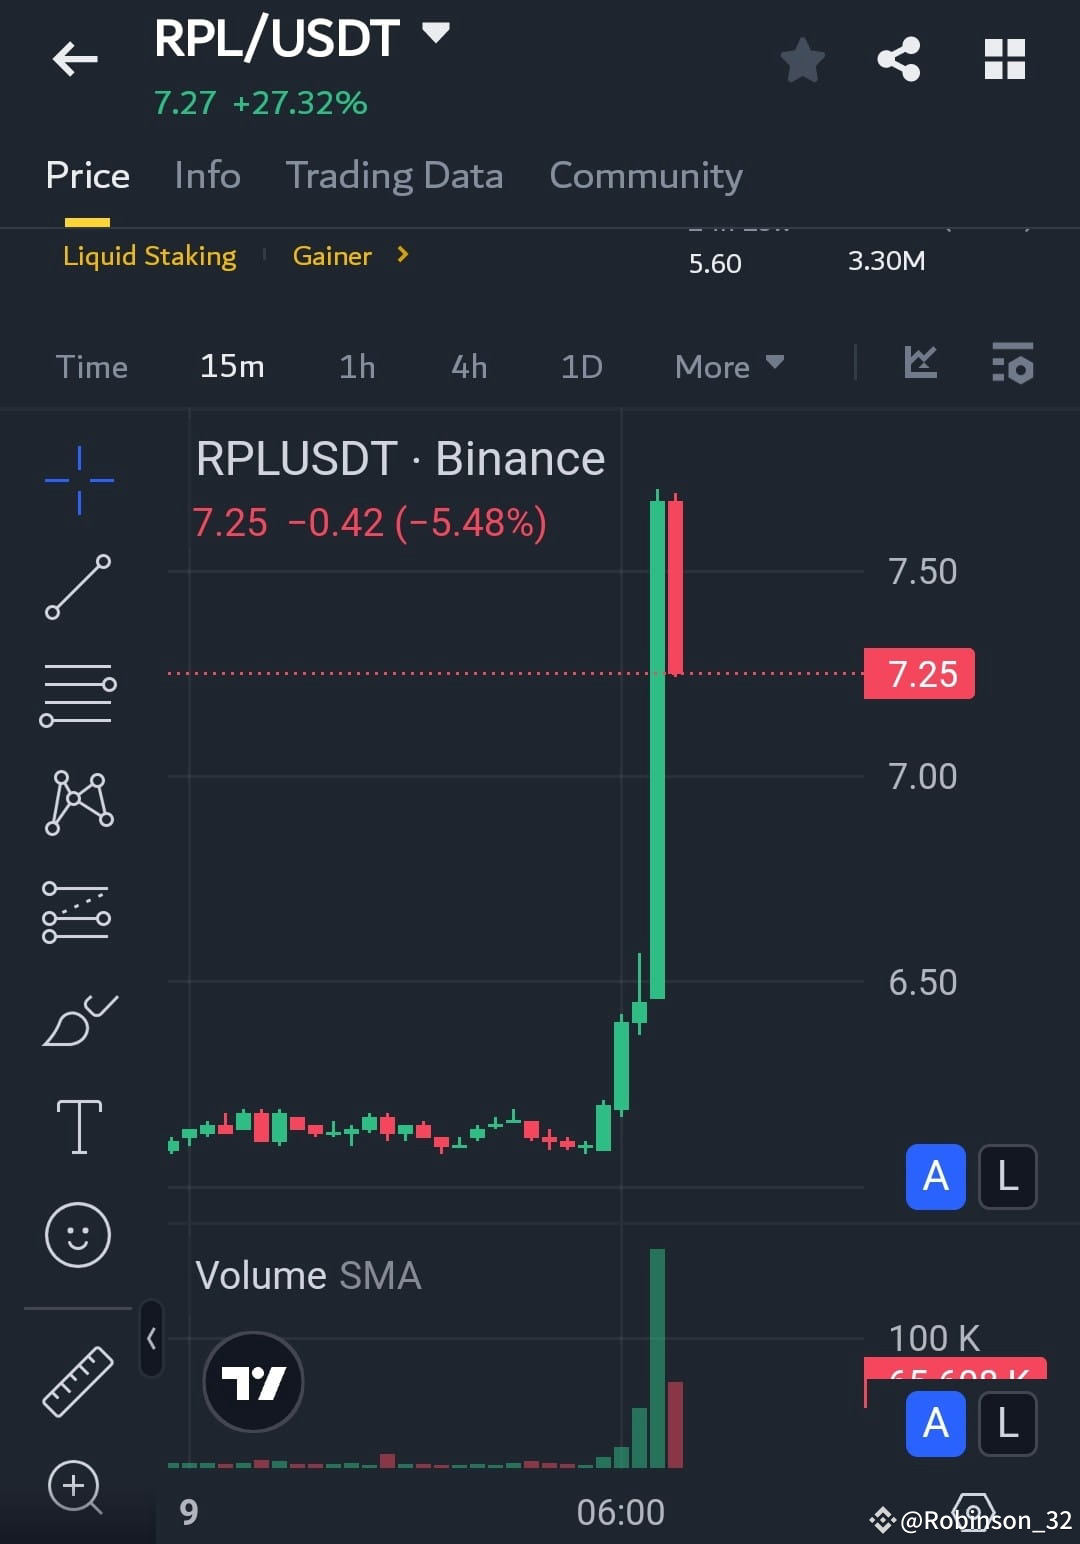The image size is (1080, 1544).
Task: Toggle auto-scale with the A button
Action: coord(934,1177)
